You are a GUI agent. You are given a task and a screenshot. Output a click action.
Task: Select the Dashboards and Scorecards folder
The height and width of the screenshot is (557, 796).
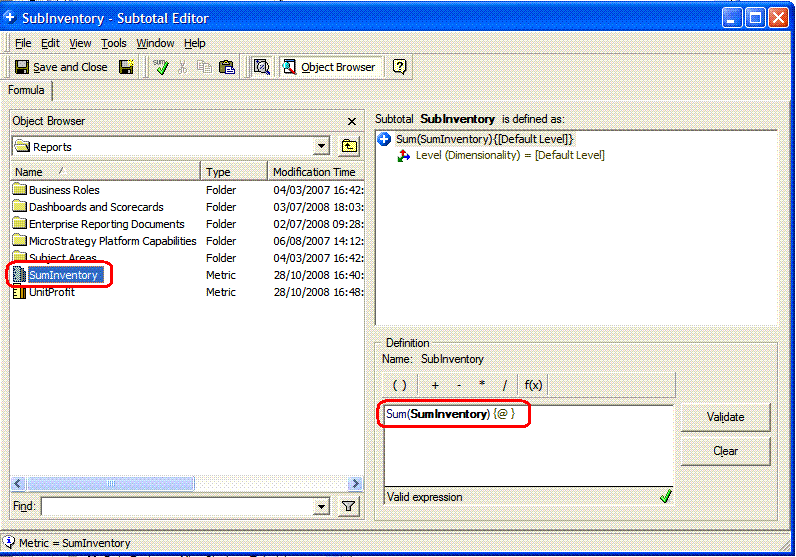96,207
